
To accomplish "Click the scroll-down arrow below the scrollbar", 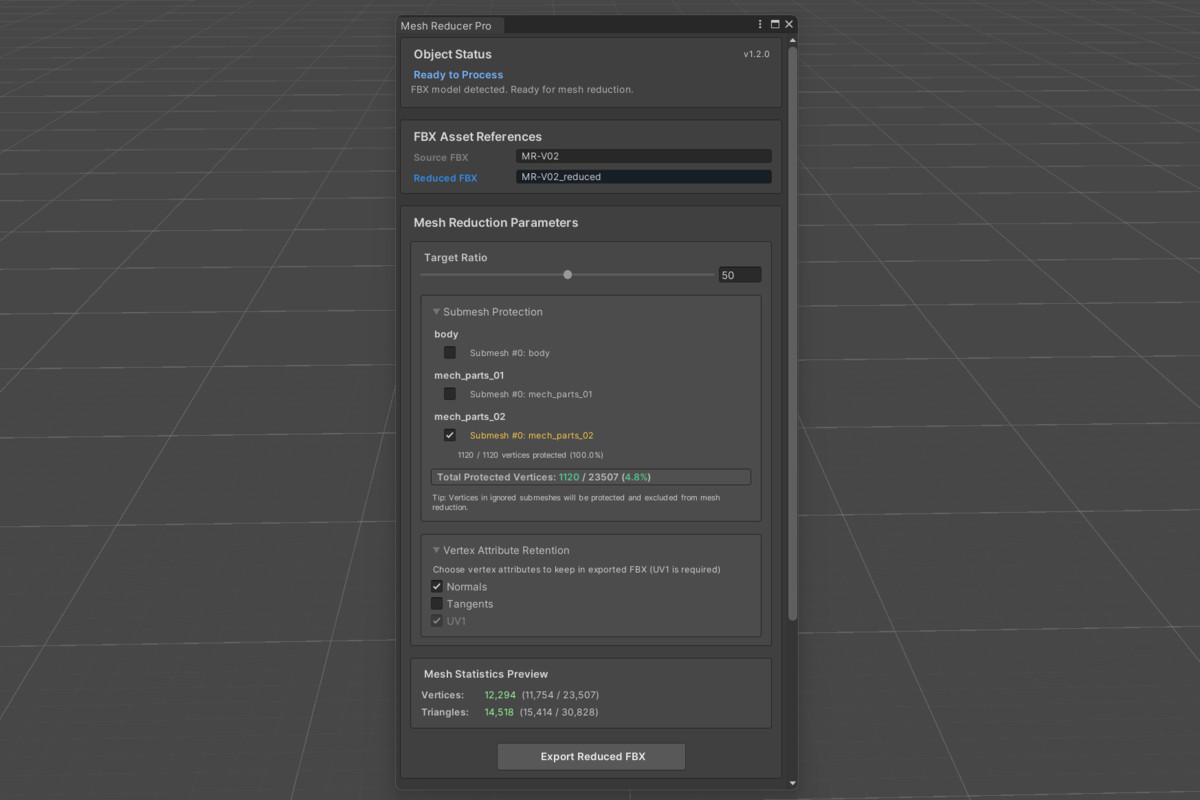I will [793, 783].
